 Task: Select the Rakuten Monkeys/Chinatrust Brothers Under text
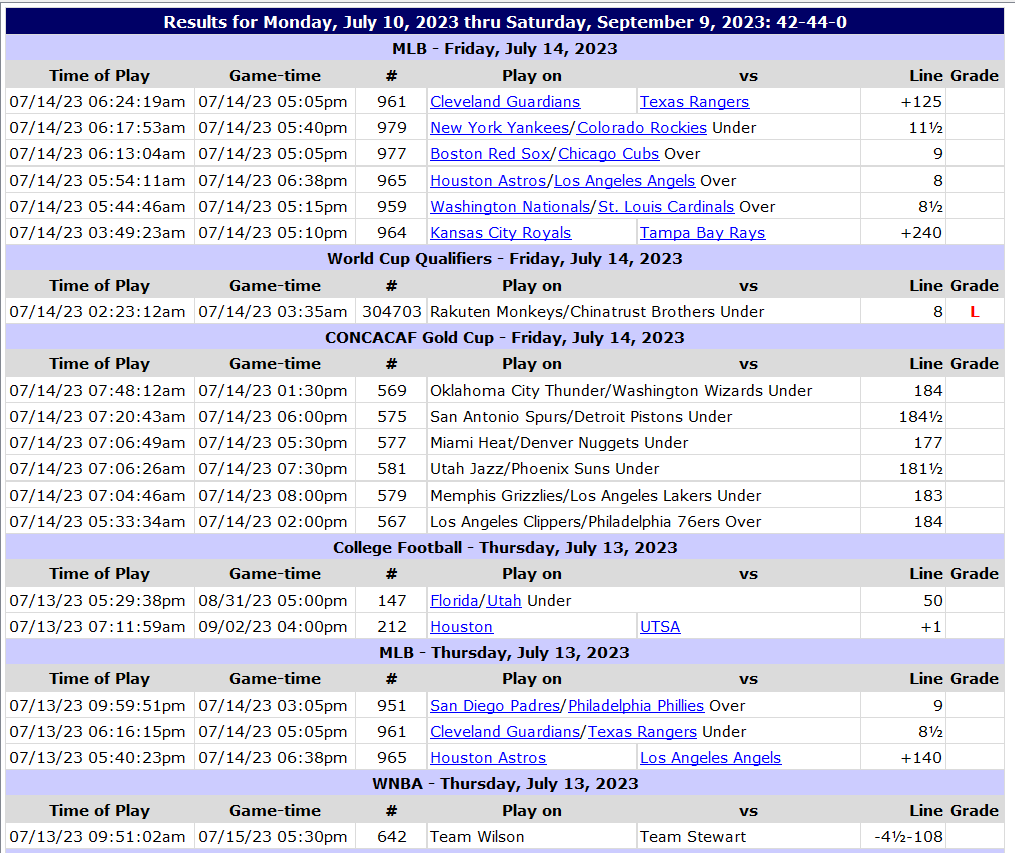tap(597, 312)
